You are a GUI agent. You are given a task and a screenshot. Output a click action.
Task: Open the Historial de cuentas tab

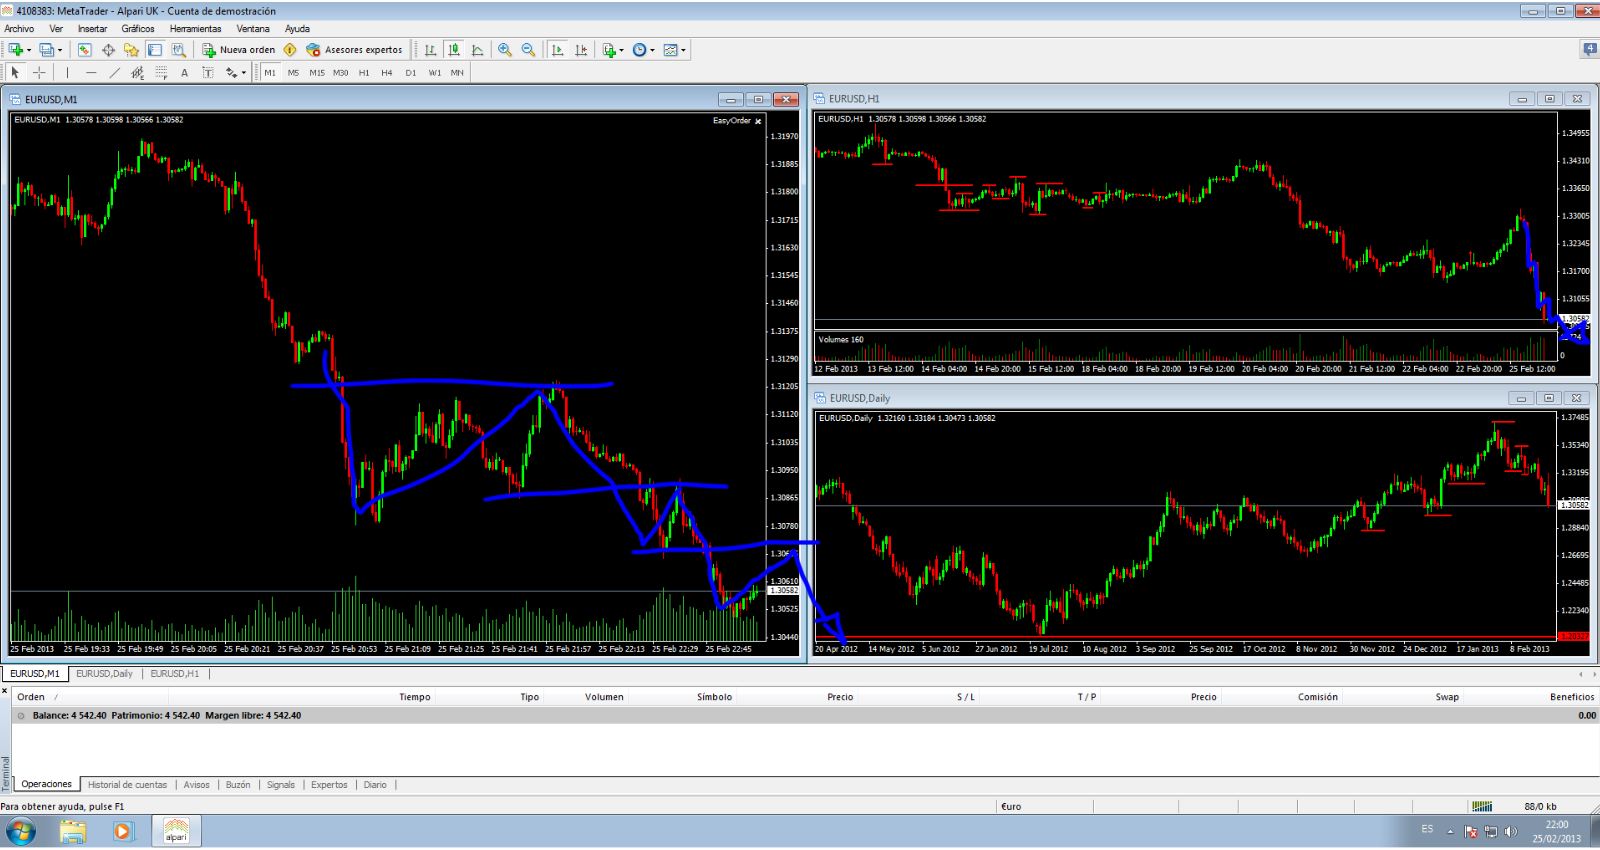click(x=128, y=785)
